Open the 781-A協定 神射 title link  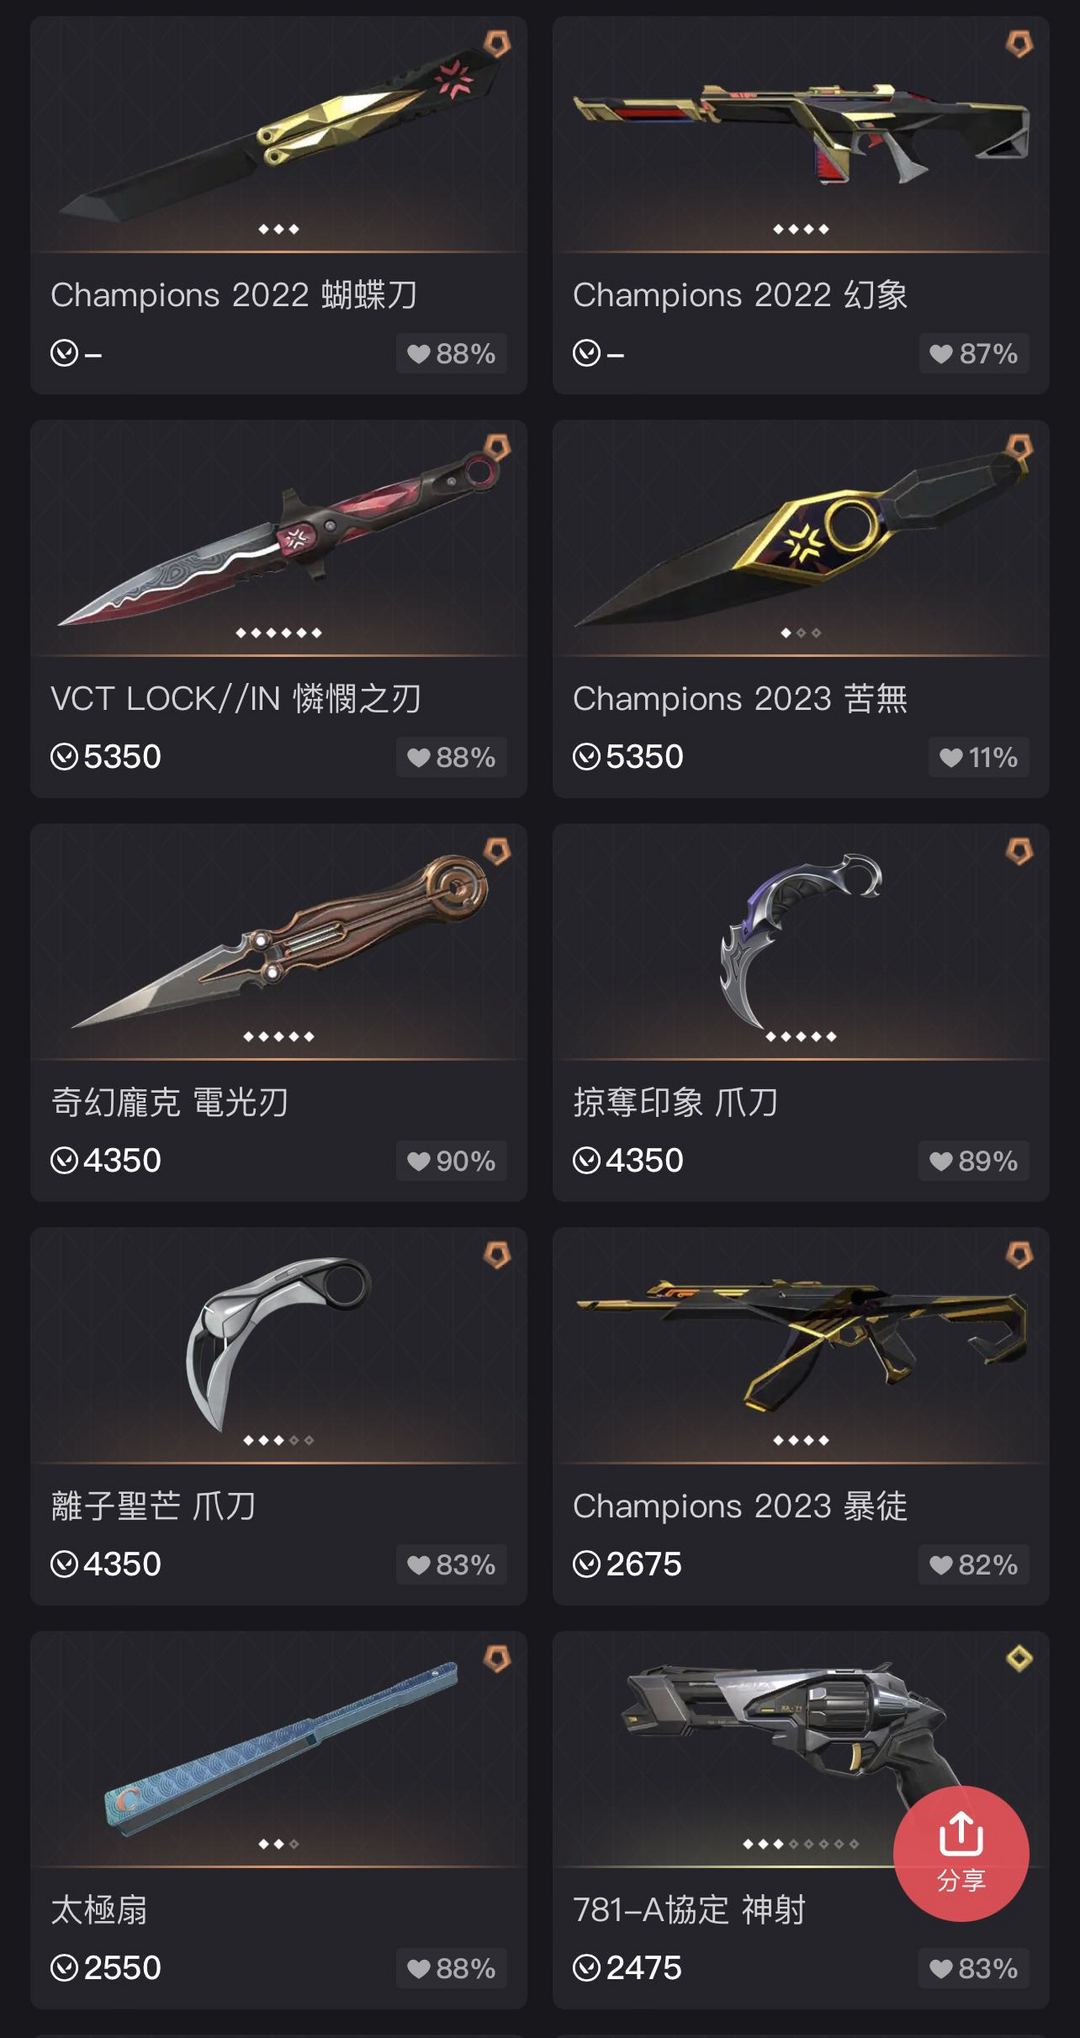(689, 1910)
